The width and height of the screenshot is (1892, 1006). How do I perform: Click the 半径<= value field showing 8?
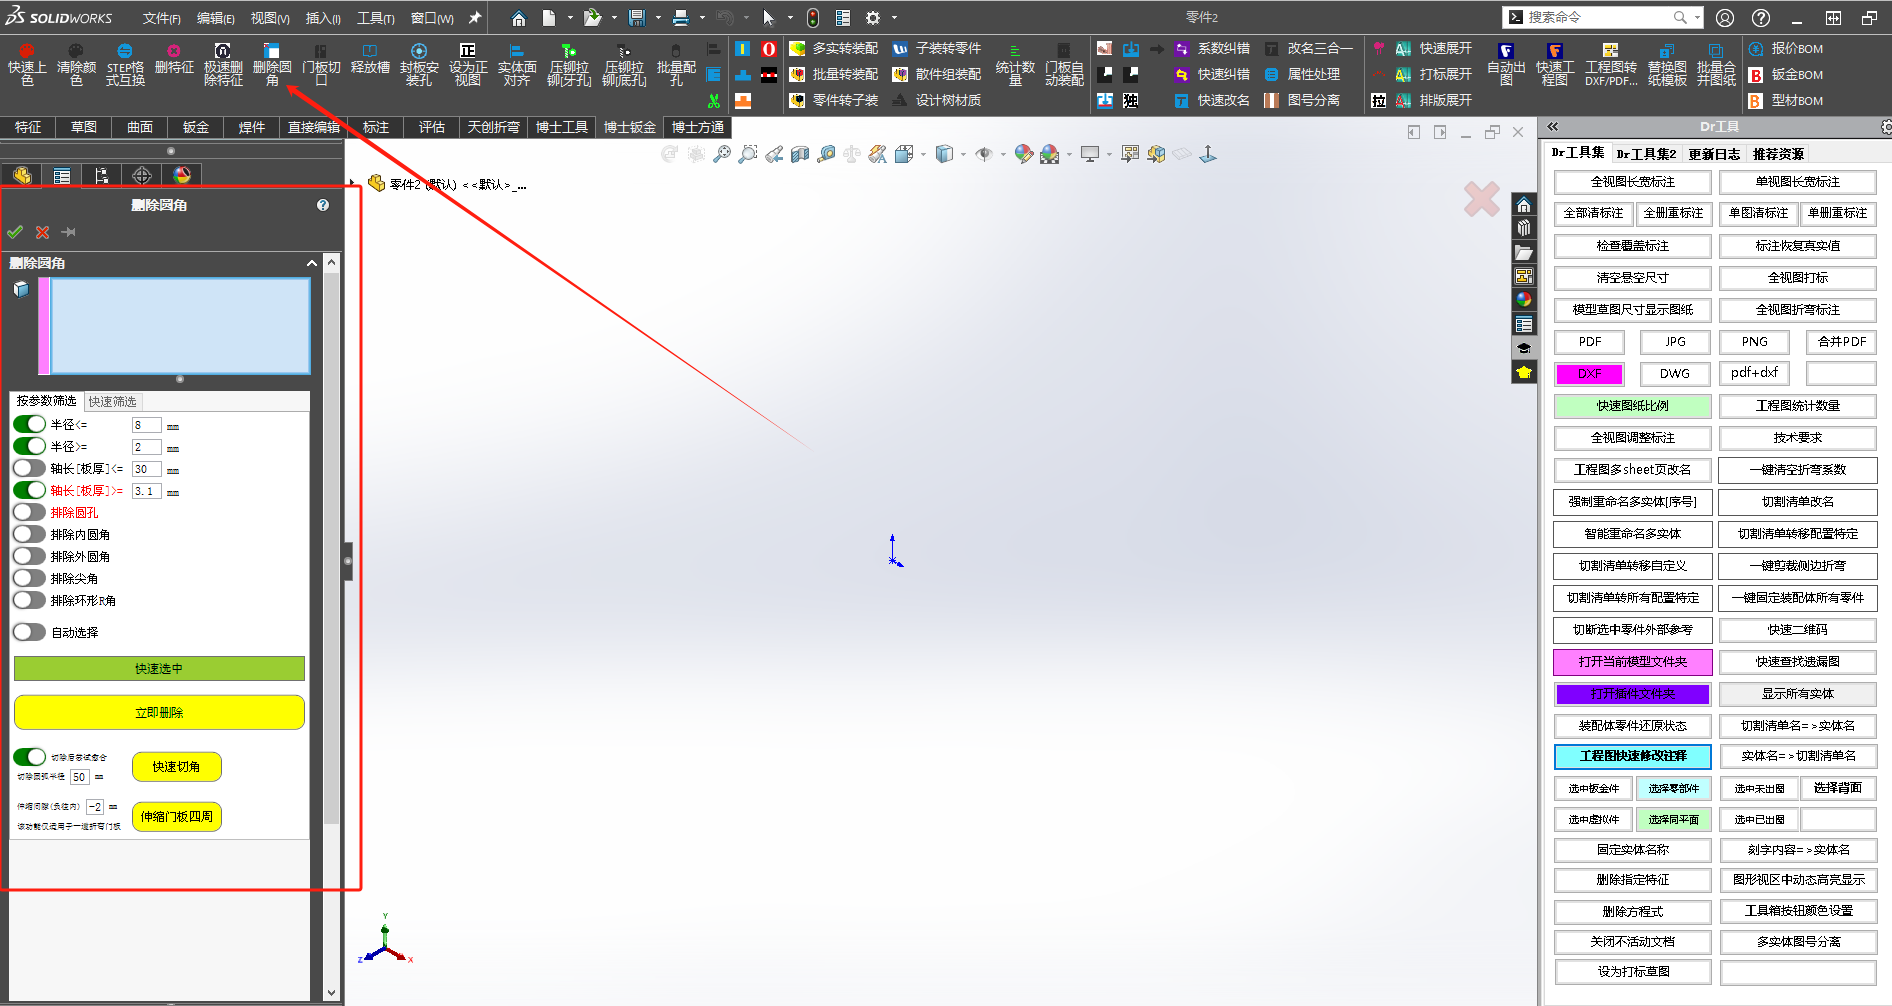146,425
